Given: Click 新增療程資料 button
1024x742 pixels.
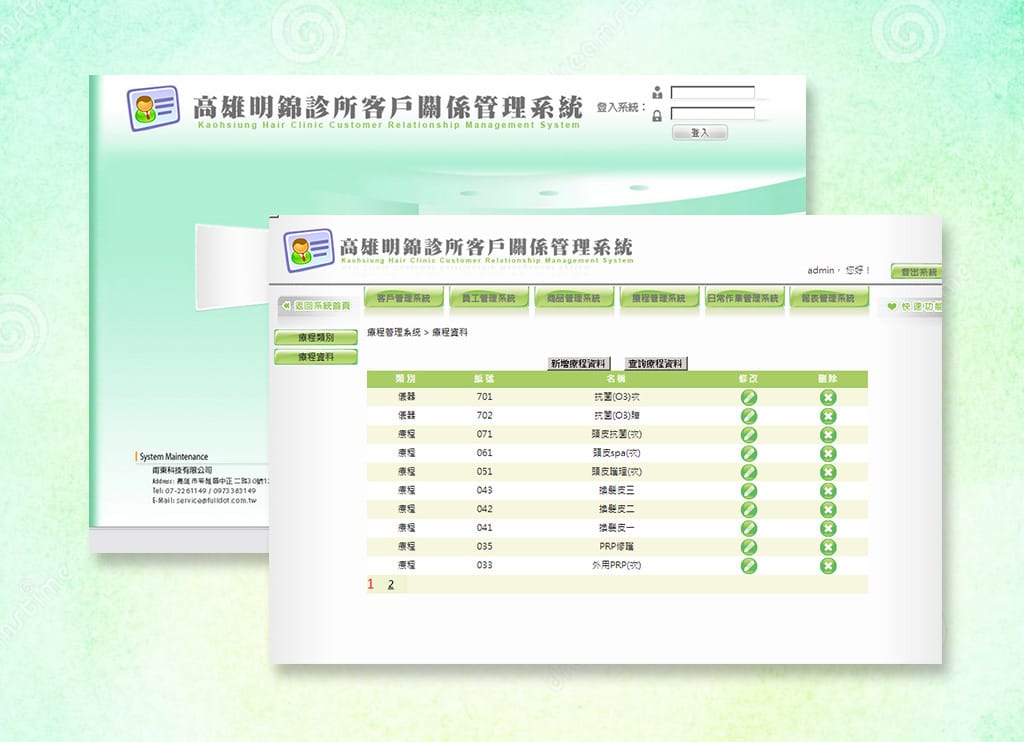Looking at the screenshot, I should pyautogui.click(x=578, y=364).
